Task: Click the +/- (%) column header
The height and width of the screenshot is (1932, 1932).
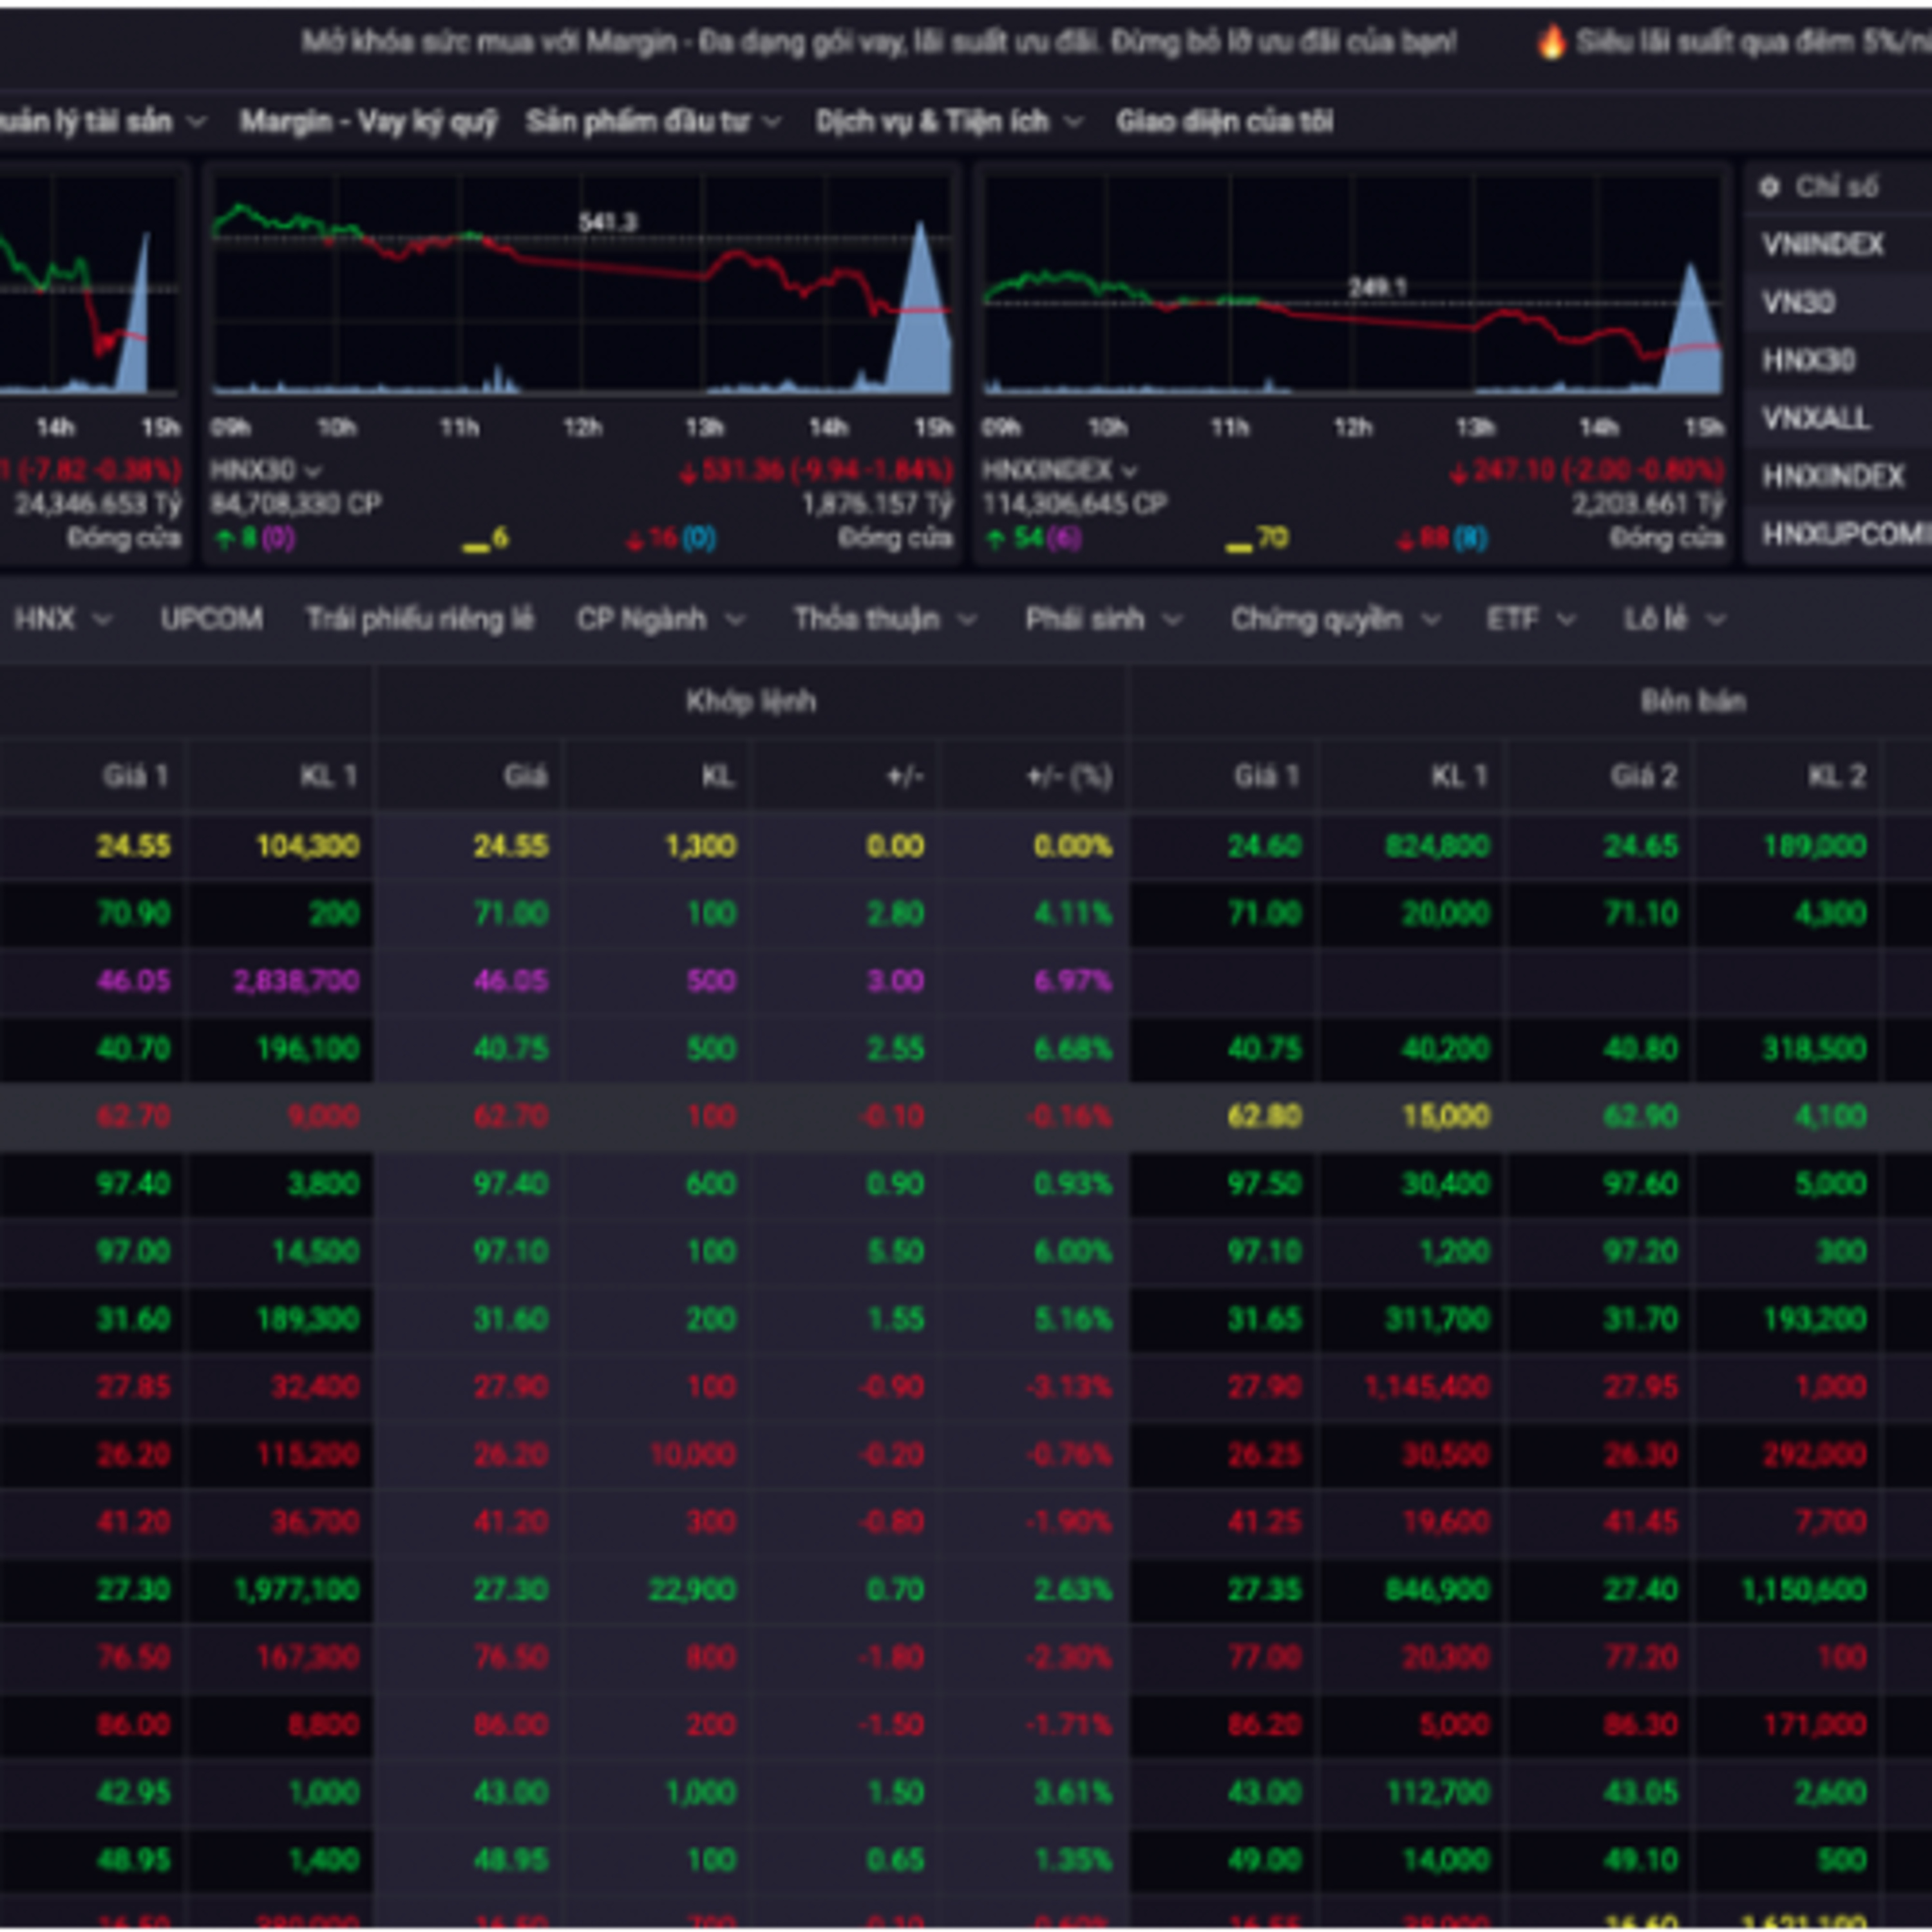Action: [1068, 776]
